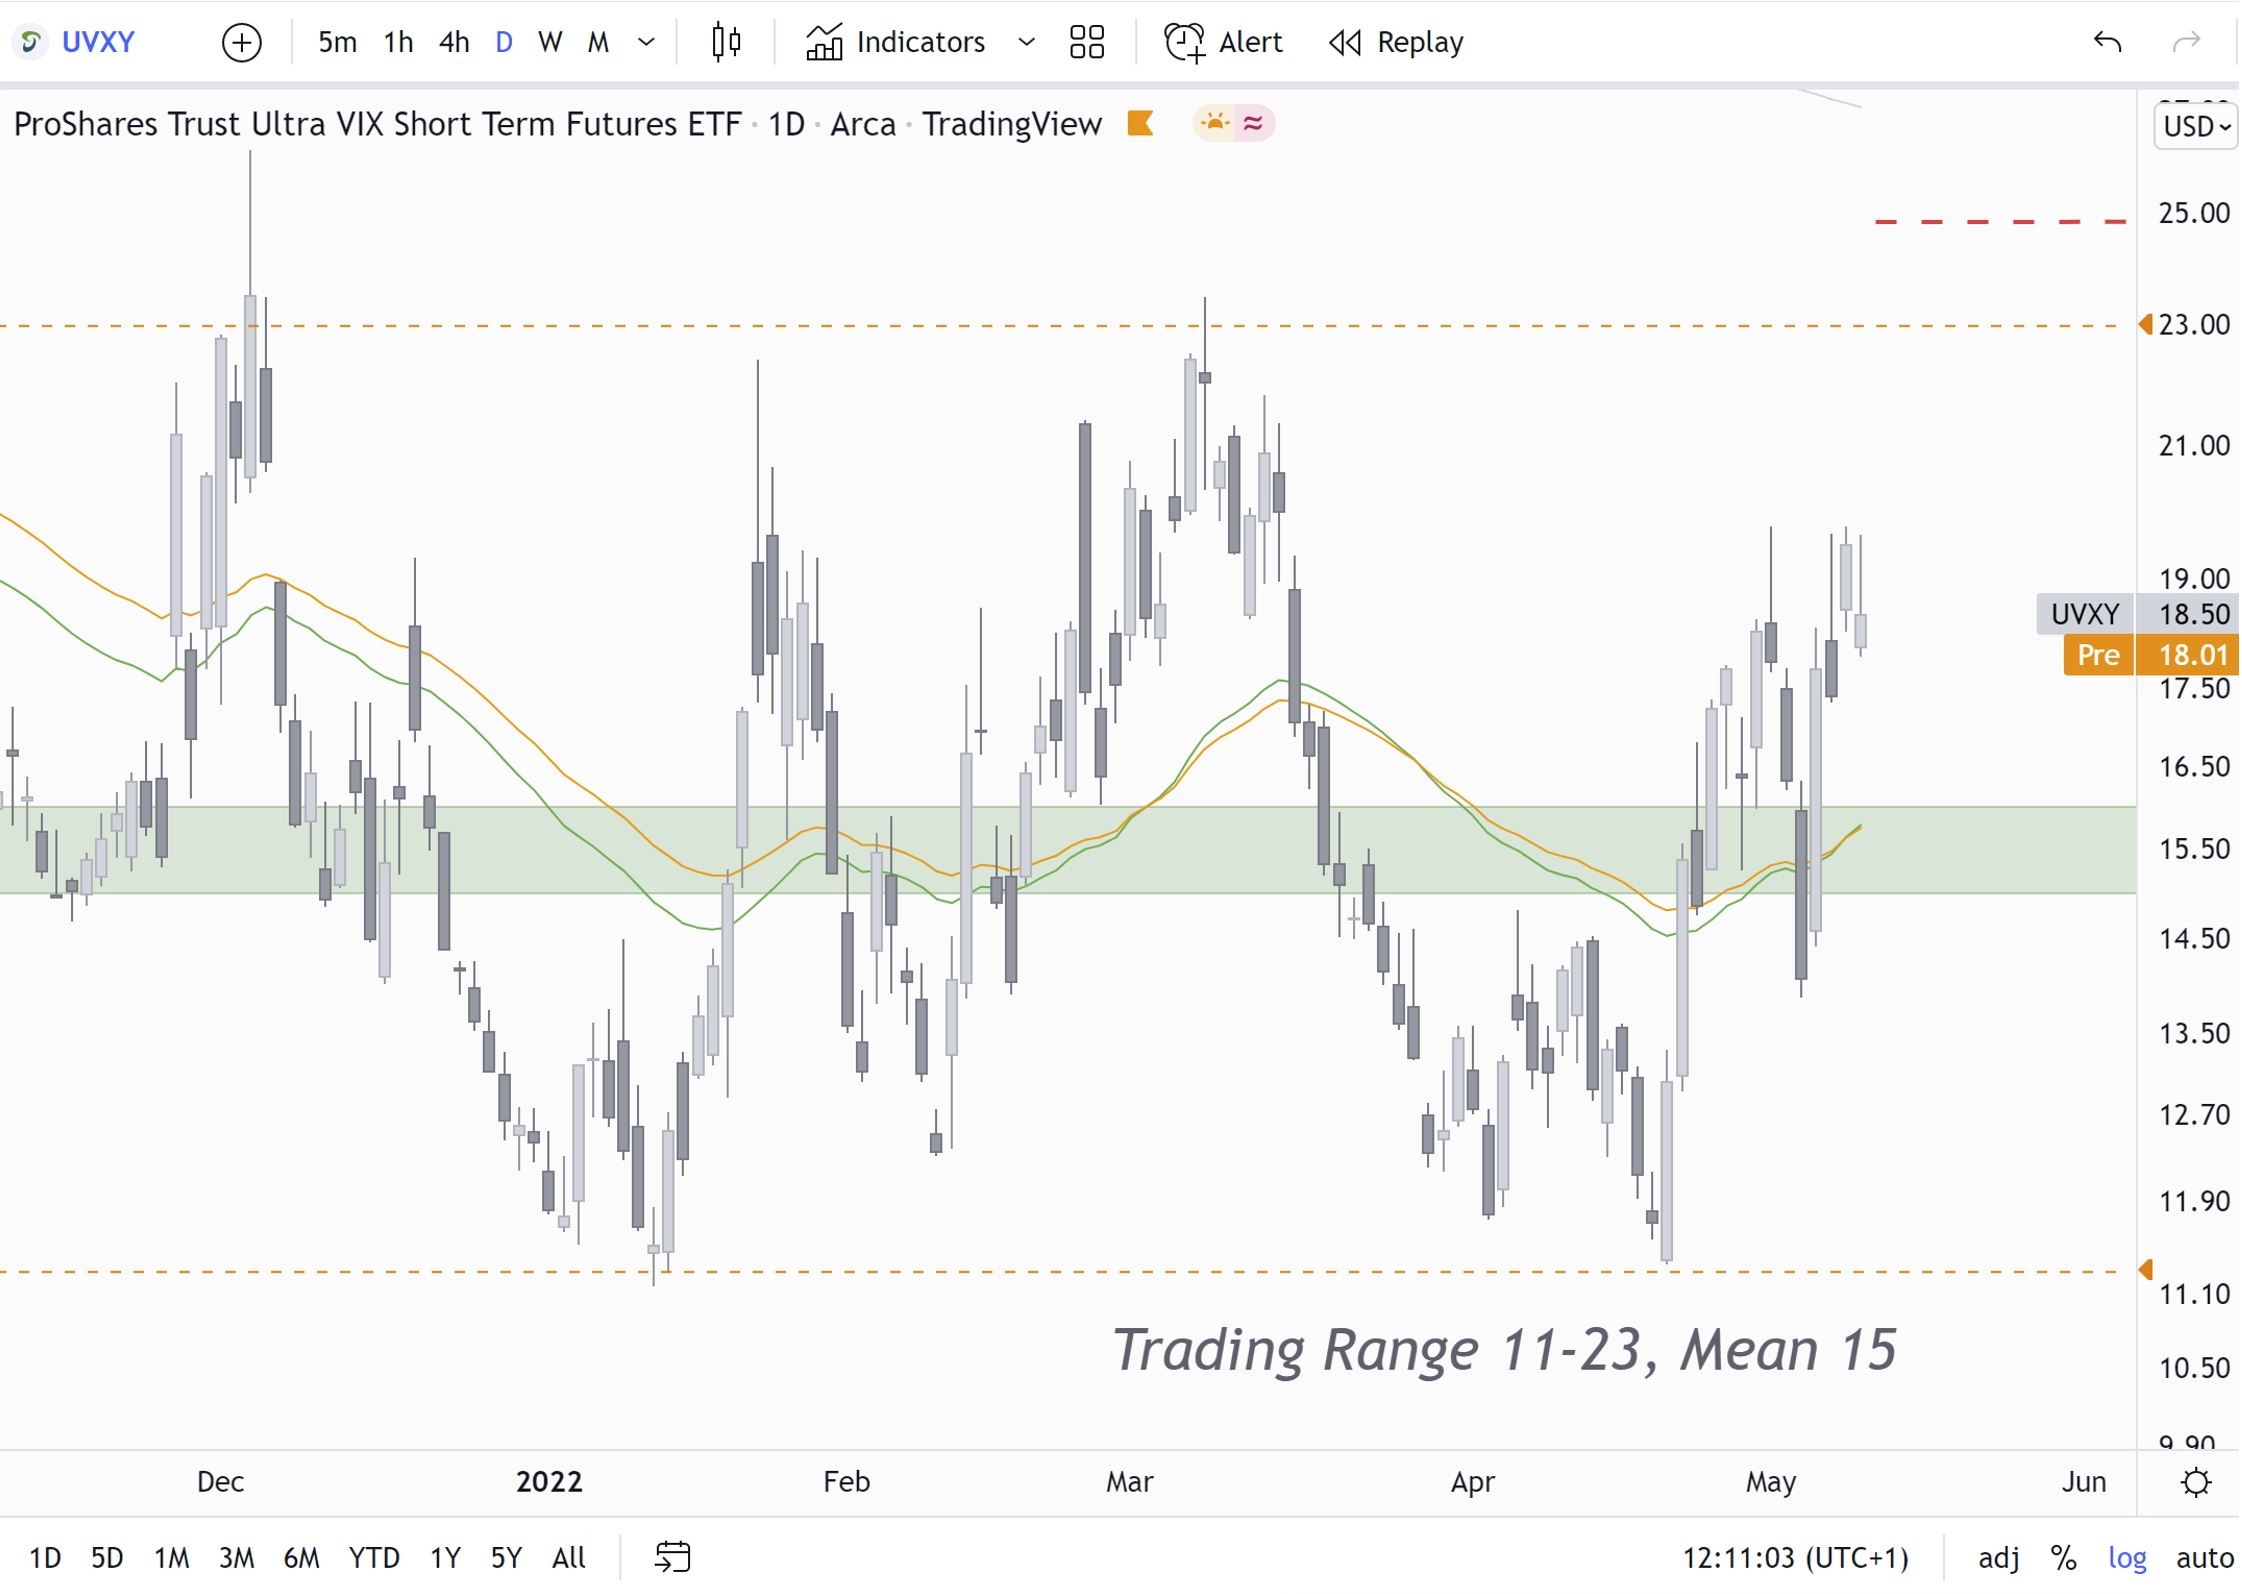
Task: Click the orange flag mark next to the title
Action: coord(1140,123)
